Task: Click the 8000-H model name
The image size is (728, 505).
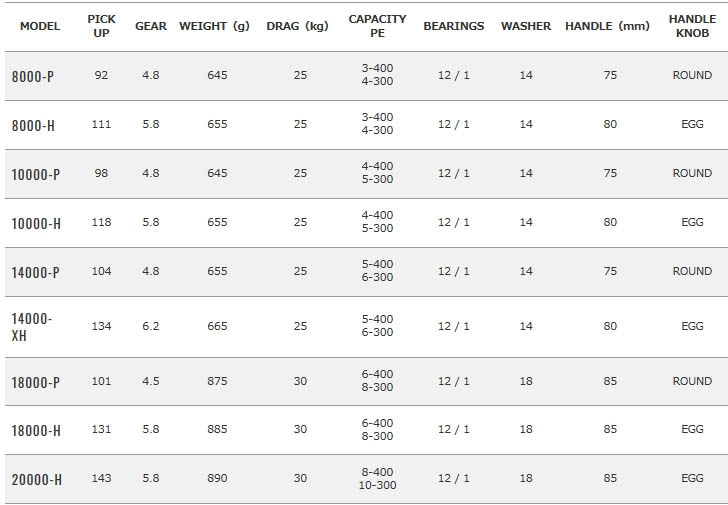Action: point(33,125)
